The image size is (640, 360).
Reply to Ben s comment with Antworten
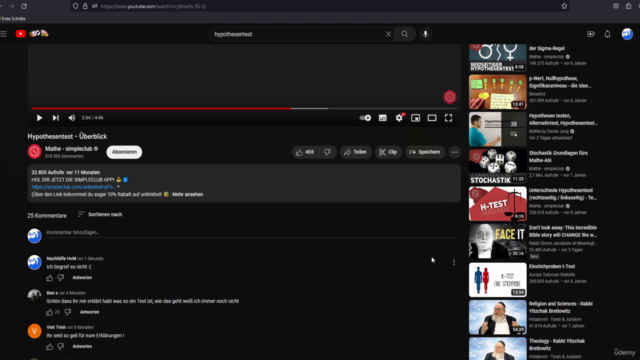[x=89, y=312]
